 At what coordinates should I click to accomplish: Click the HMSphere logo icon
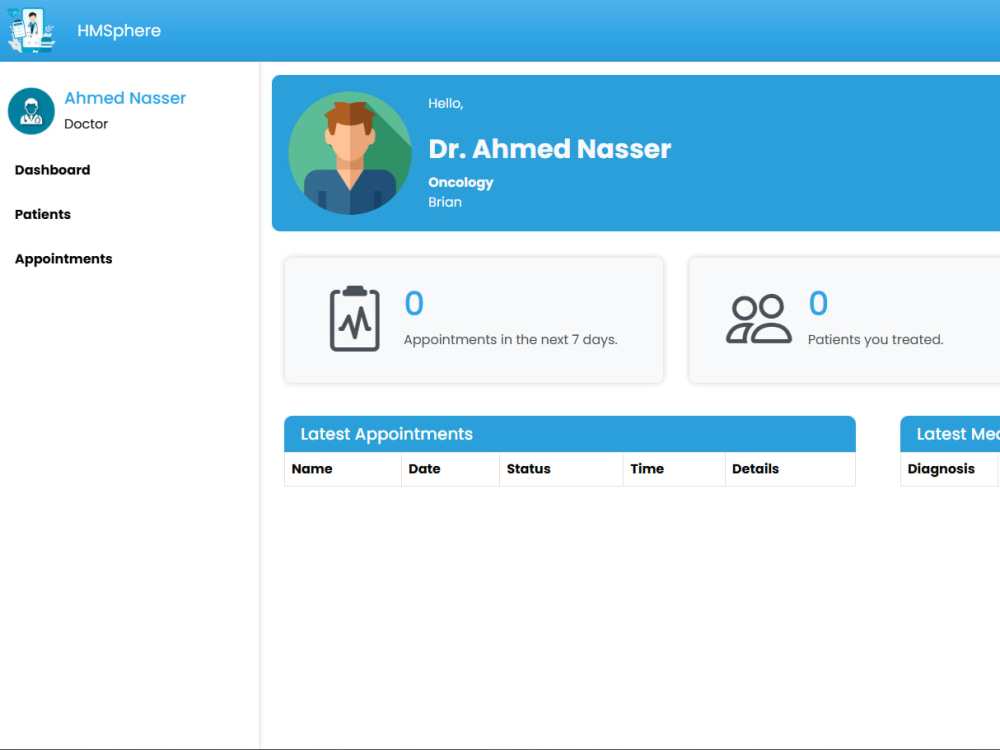(31, 30)
